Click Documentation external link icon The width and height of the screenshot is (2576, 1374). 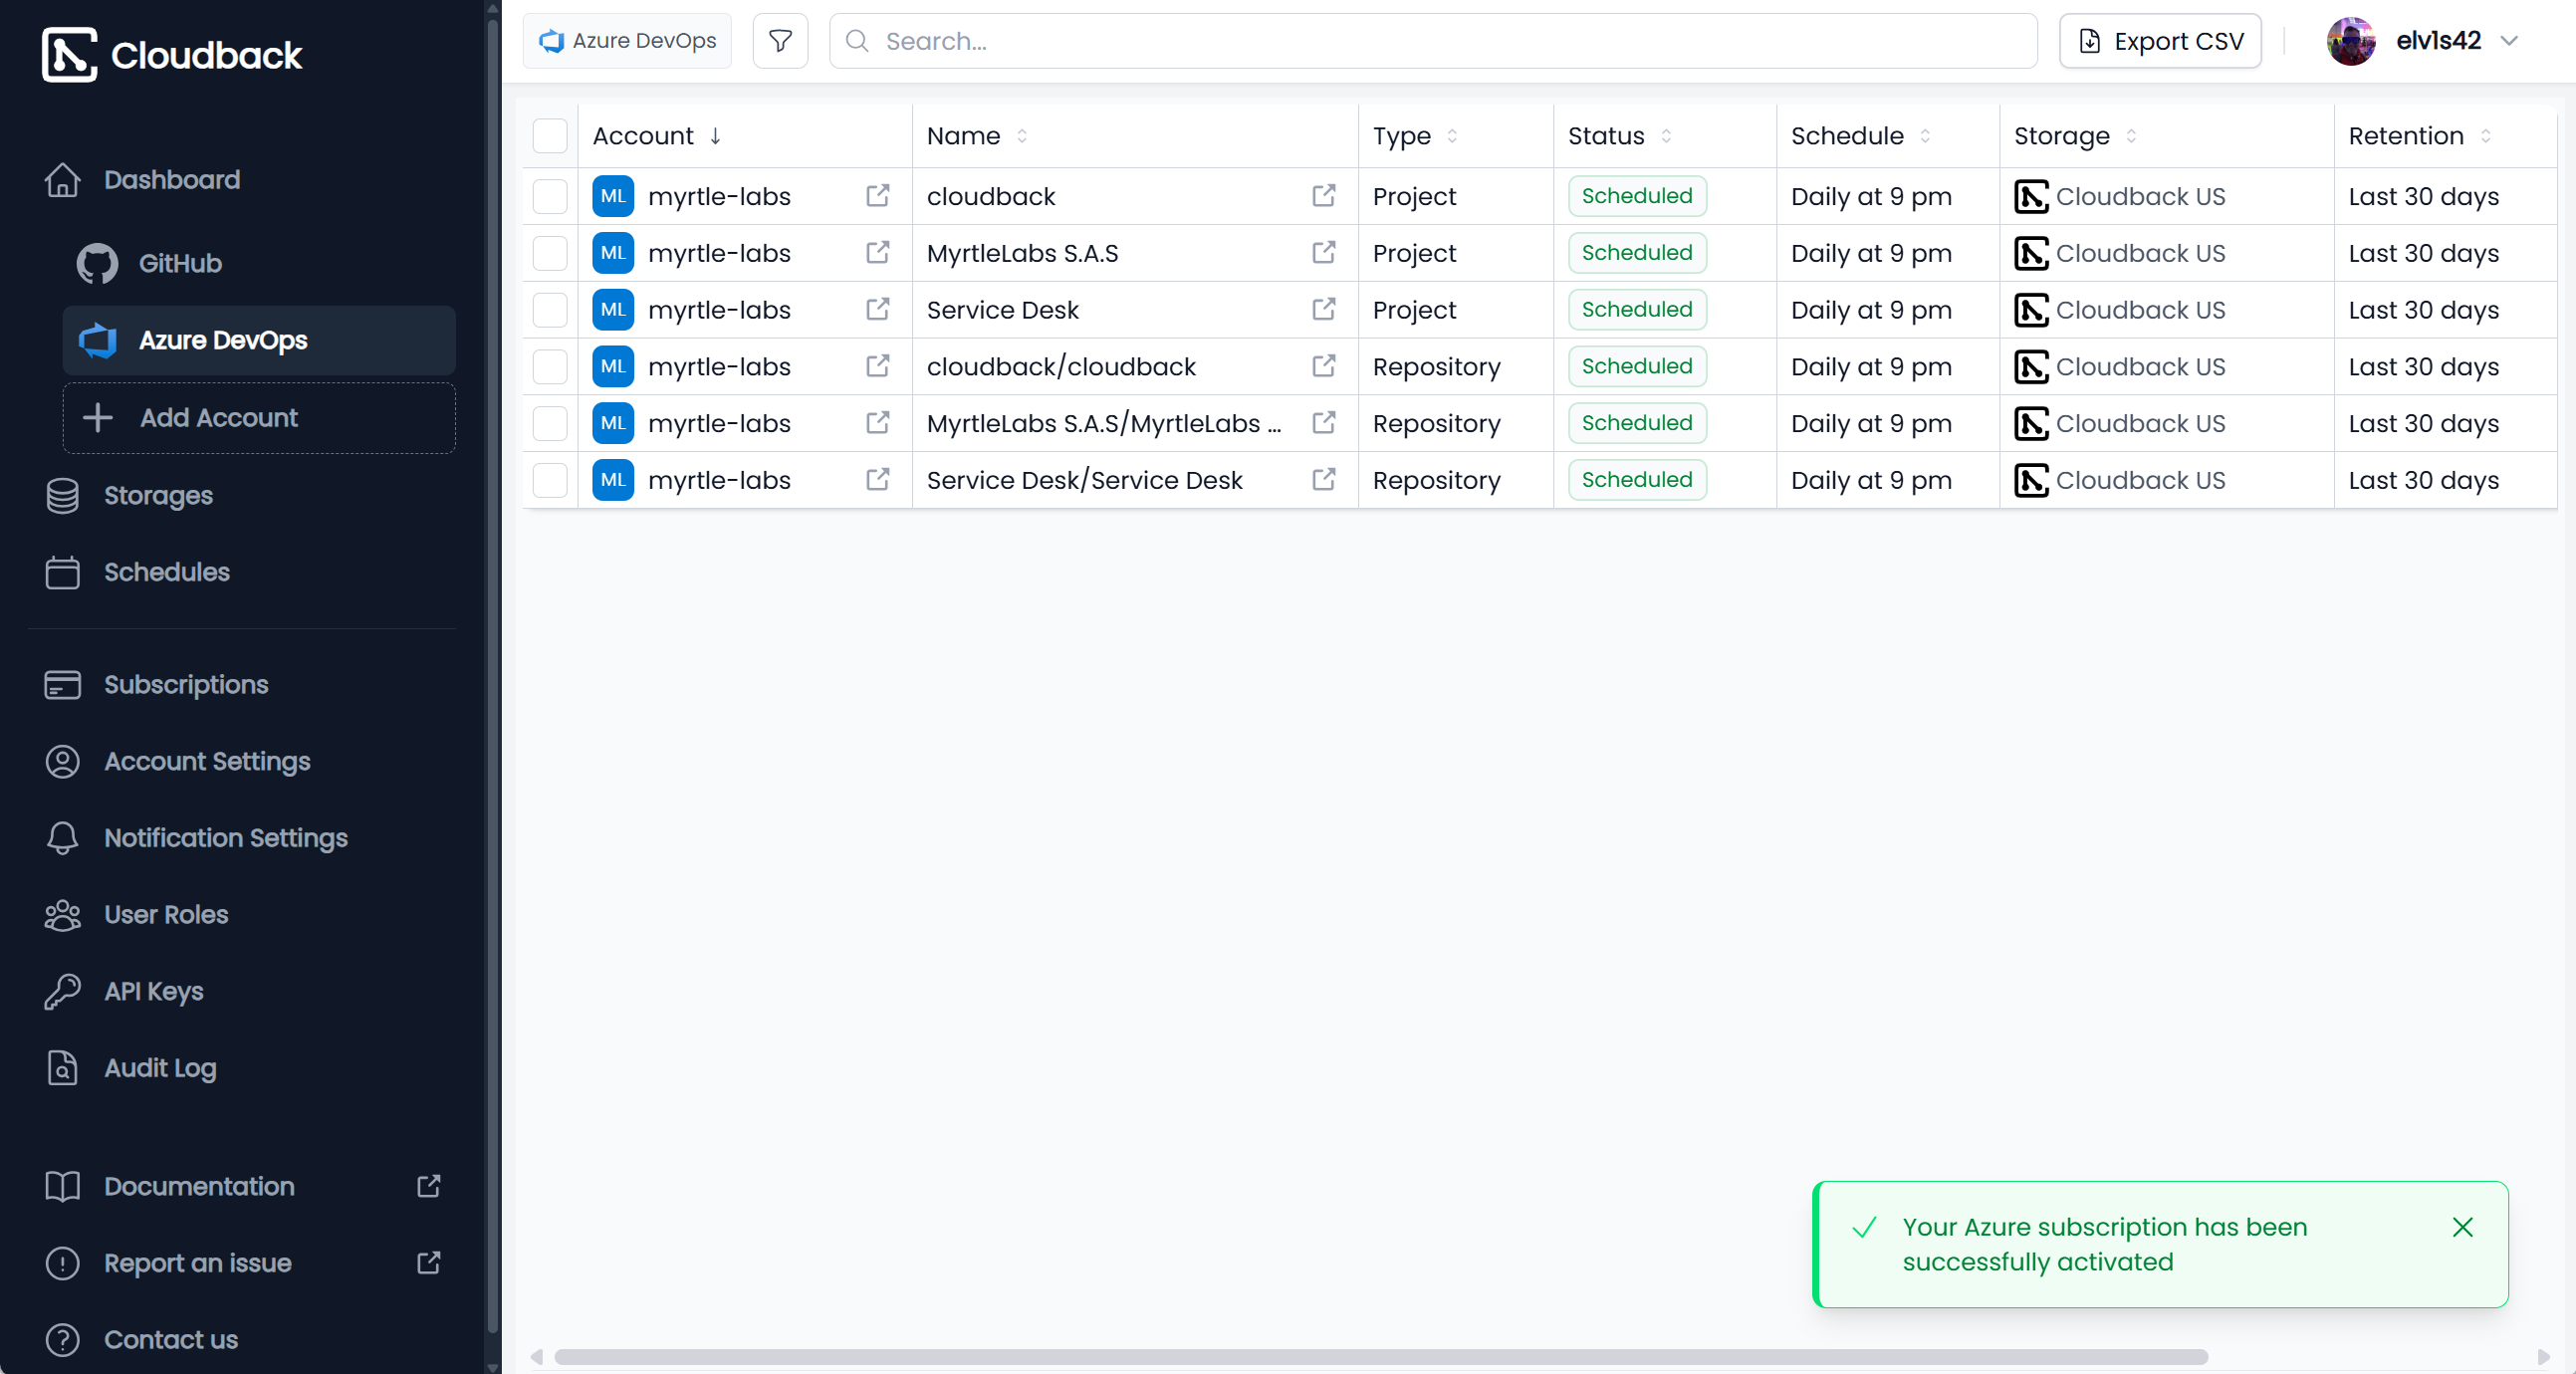tap(428, 1186)
